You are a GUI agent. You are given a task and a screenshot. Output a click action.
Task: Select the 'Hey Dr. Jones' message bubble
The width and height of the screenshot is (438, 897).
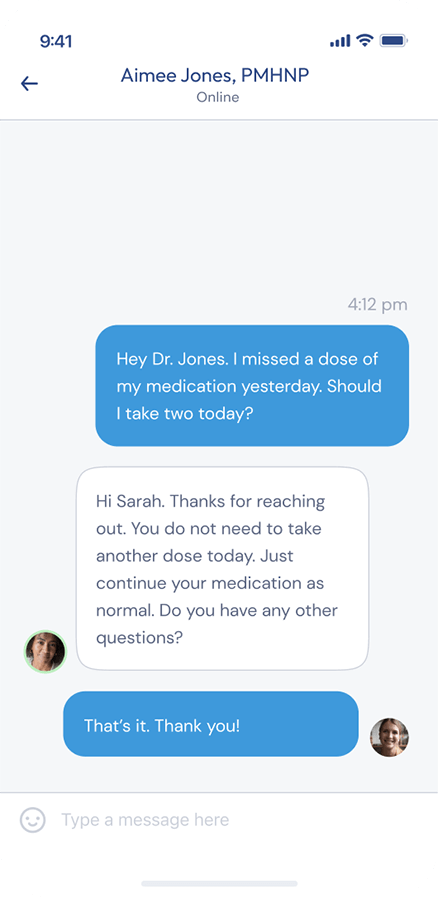[252, 385]
